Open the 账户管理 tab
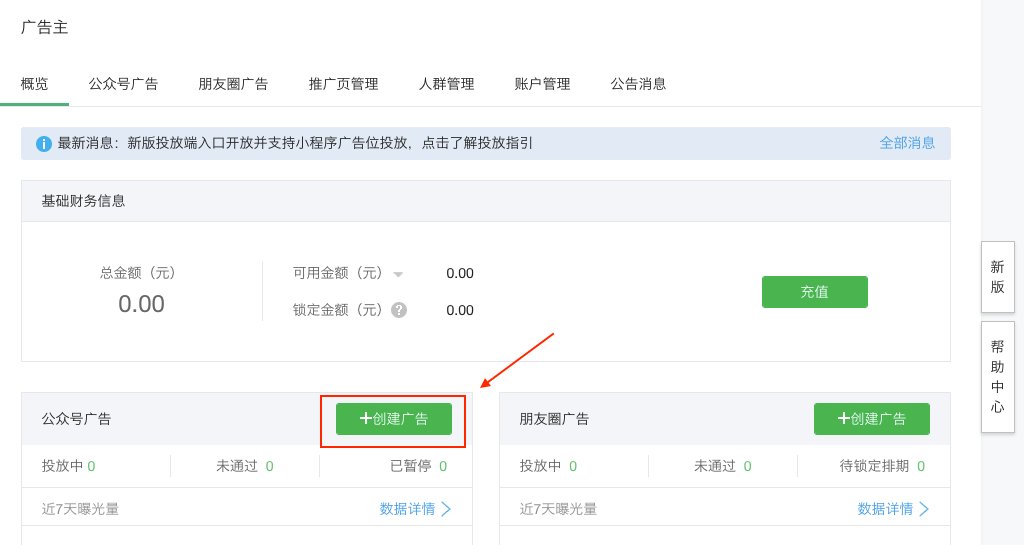Screen dimensions: 1024x545 (542, 84)
